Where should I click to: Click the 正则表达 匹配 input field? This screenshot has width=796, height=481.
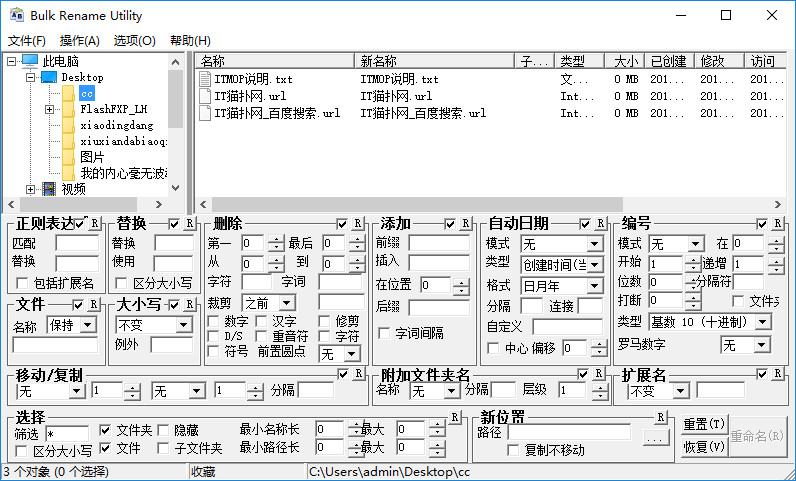tap(77, 243)
